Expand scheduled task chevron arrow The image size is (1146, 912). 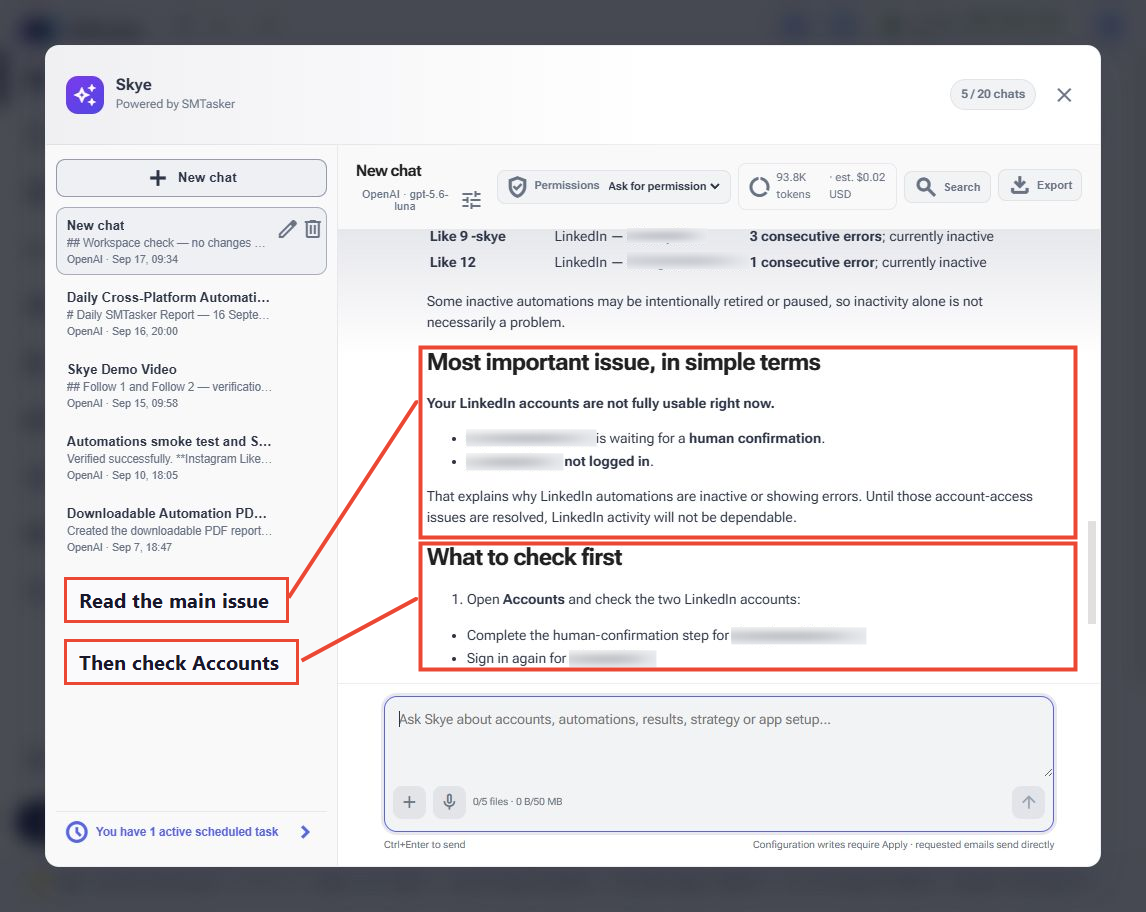pos(305,832)
